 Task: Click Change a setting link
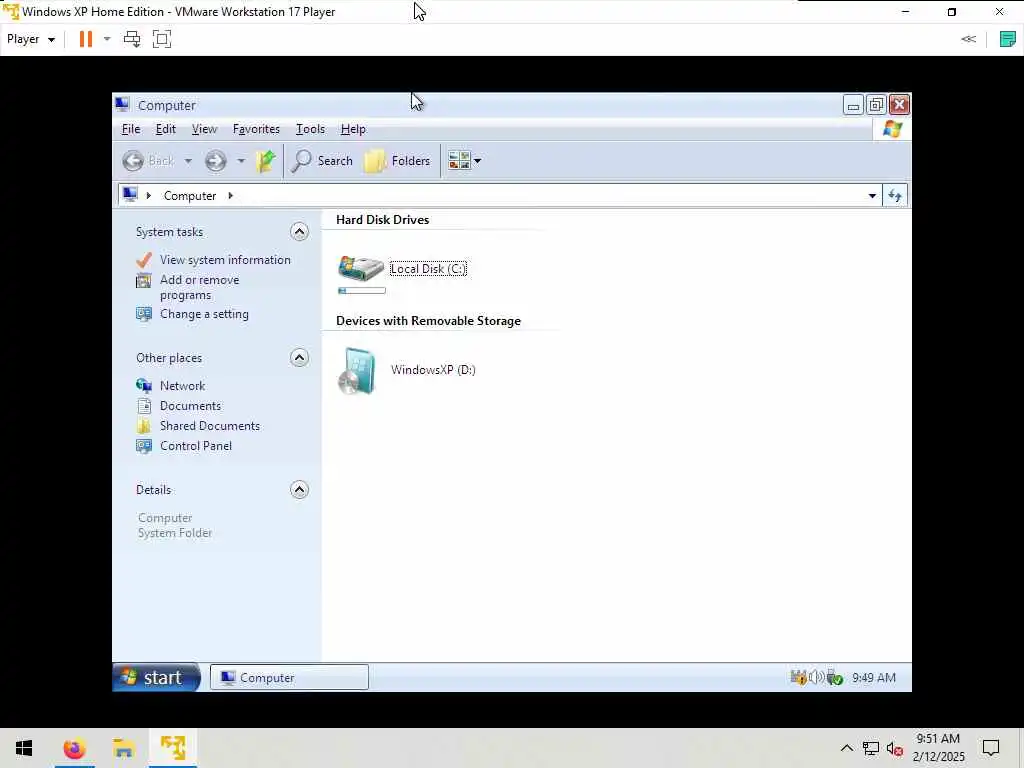(x=204, y=314)
